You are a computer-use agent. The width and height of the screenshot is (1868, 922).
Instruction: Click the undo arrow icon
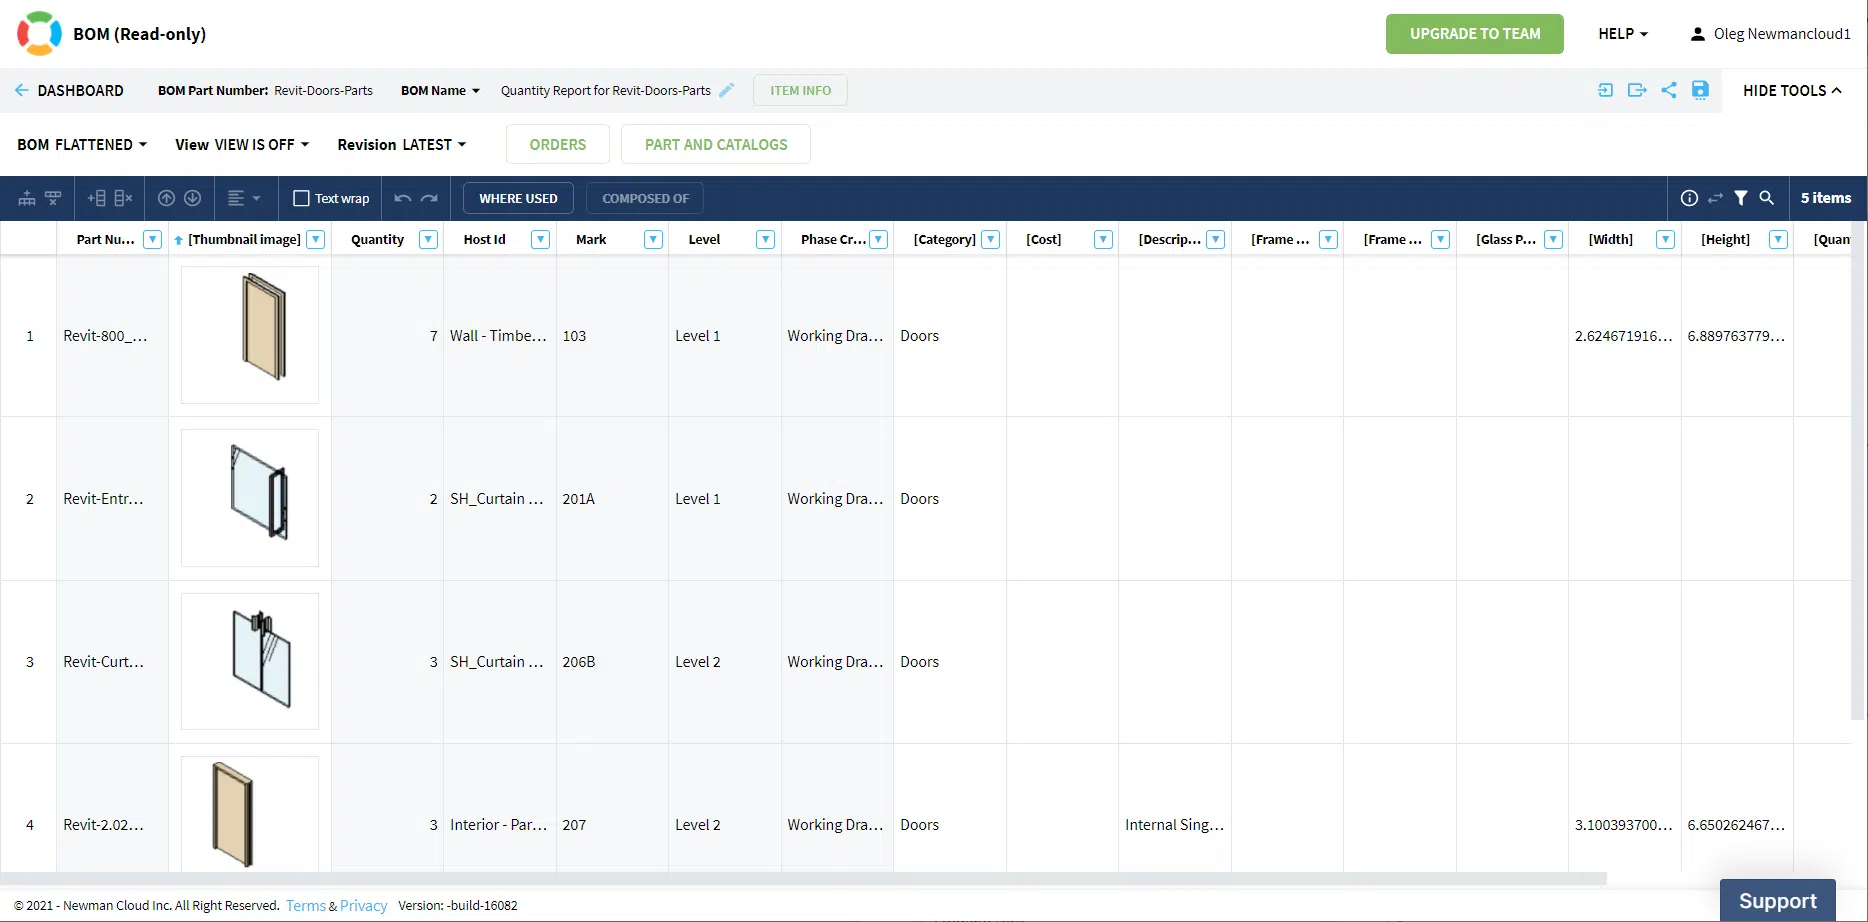403,198
